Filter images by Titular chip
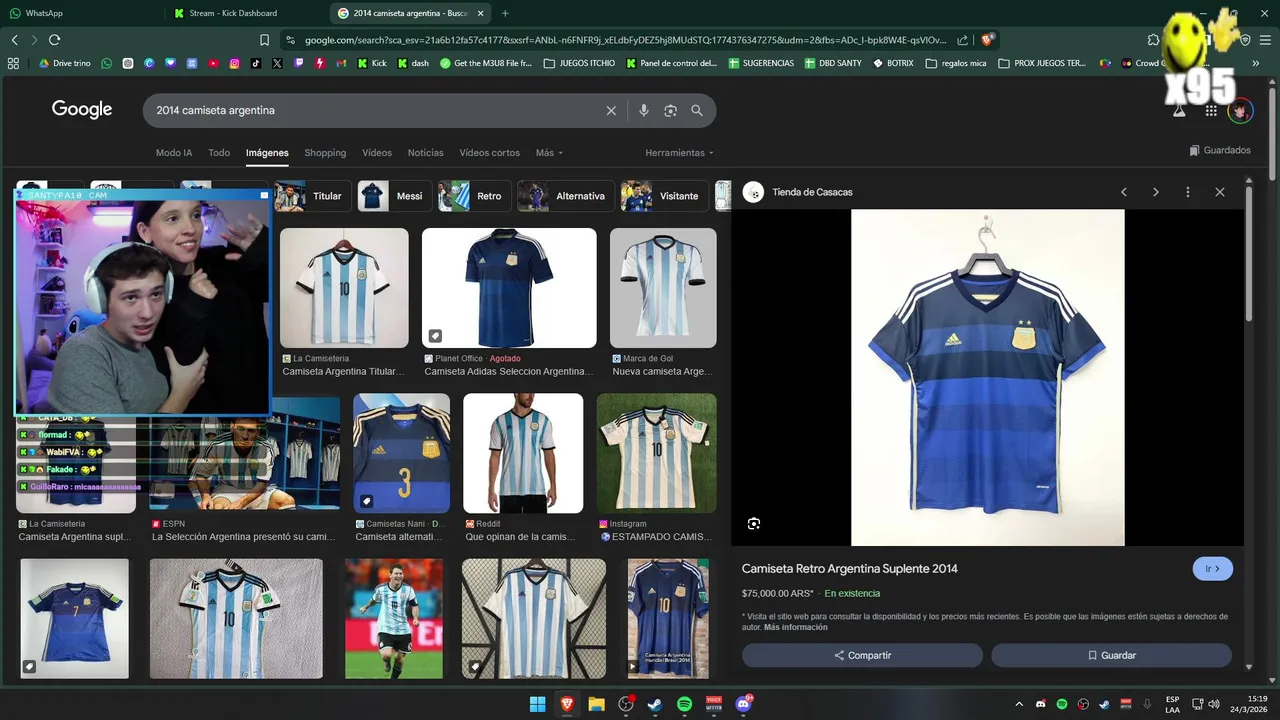The image size is (1280, 720). coord(311,196)
